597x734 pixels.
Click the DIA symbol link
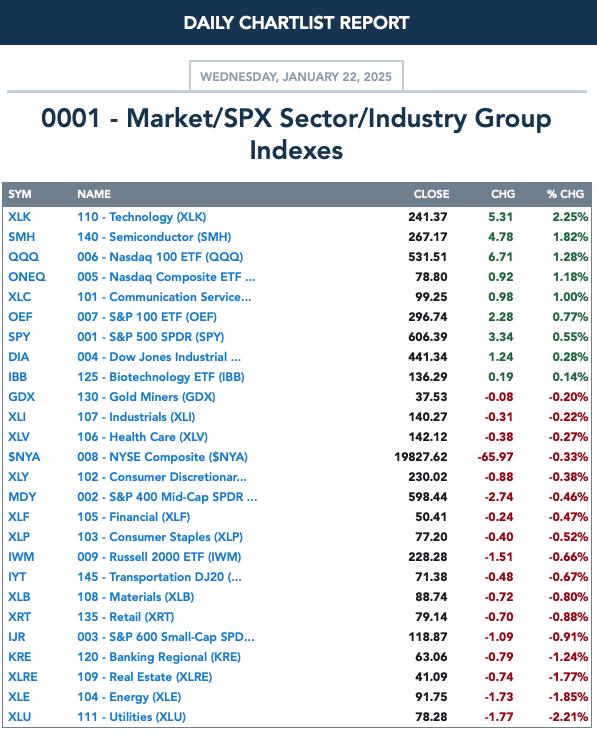click(x=19, y=357)
